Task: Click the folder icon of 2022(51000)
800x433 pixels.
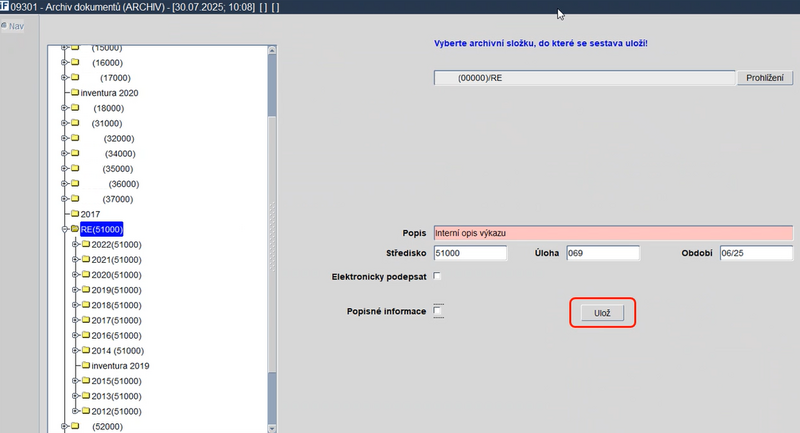Action: pyautogui.click(x=86, y=244)
